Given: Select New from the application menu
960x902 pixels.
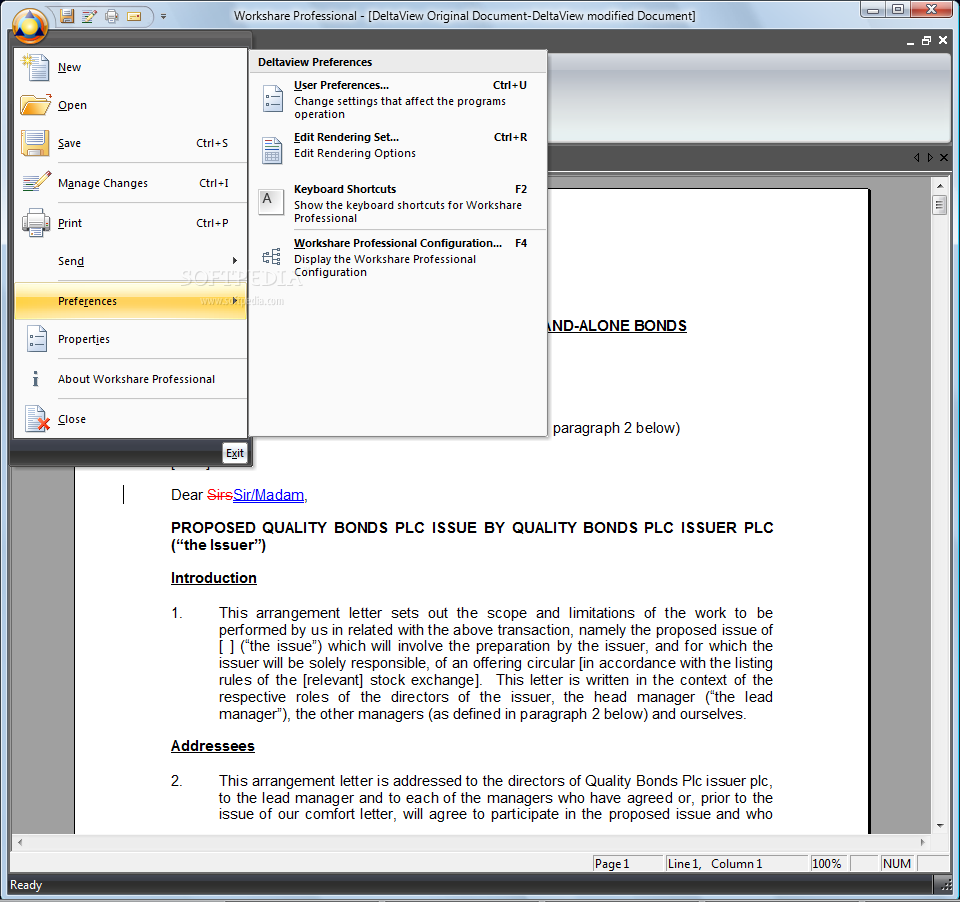Looking at the screenshot, I should click(x=131, y=67).
